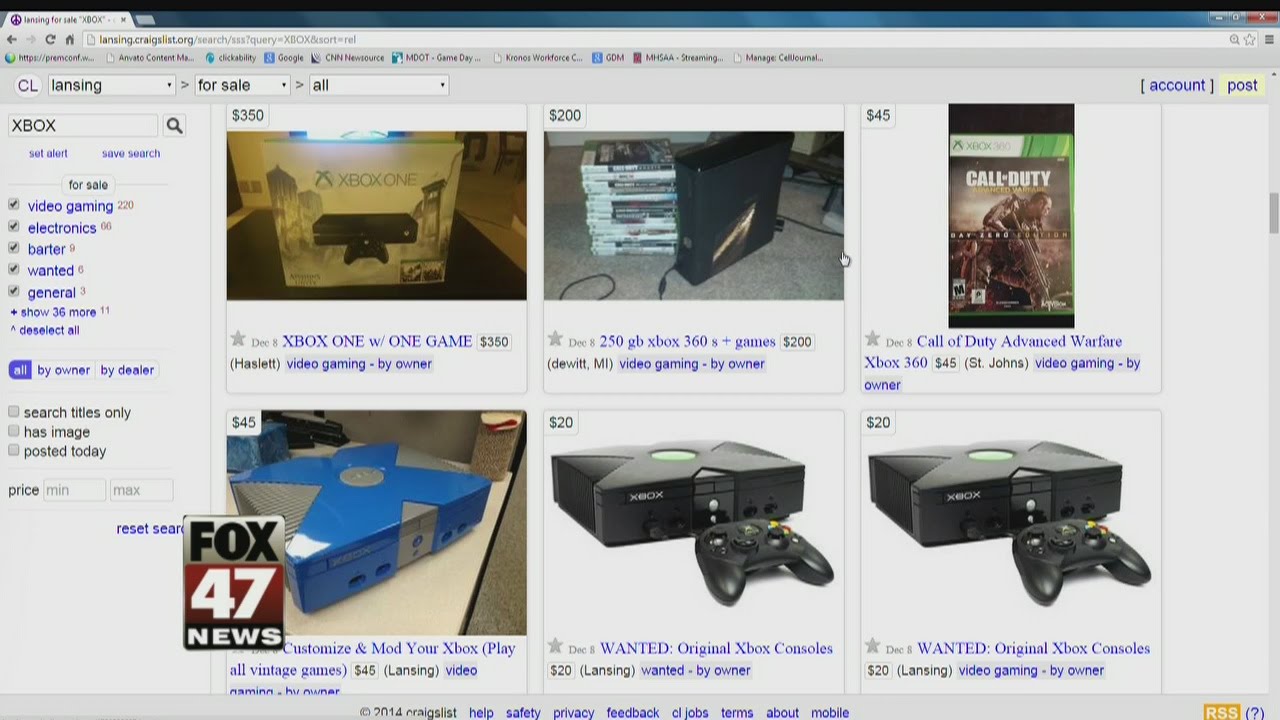Open the CNN Newsource bookmark
Viewport: 1280px width, 720px height.
click(347, 58)
